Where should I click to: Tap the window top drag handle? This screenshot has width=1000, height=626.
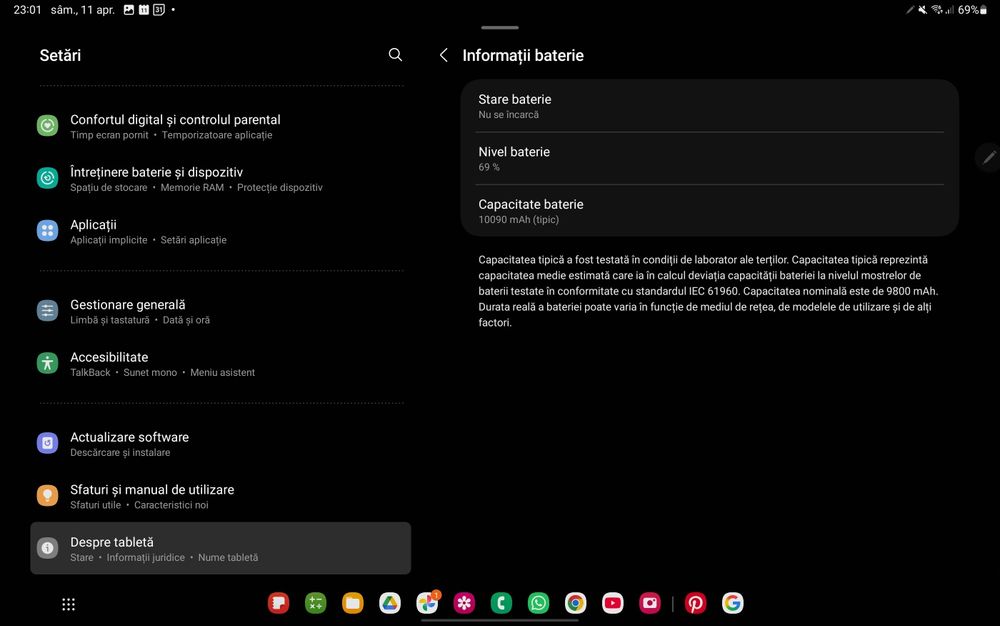500,27
